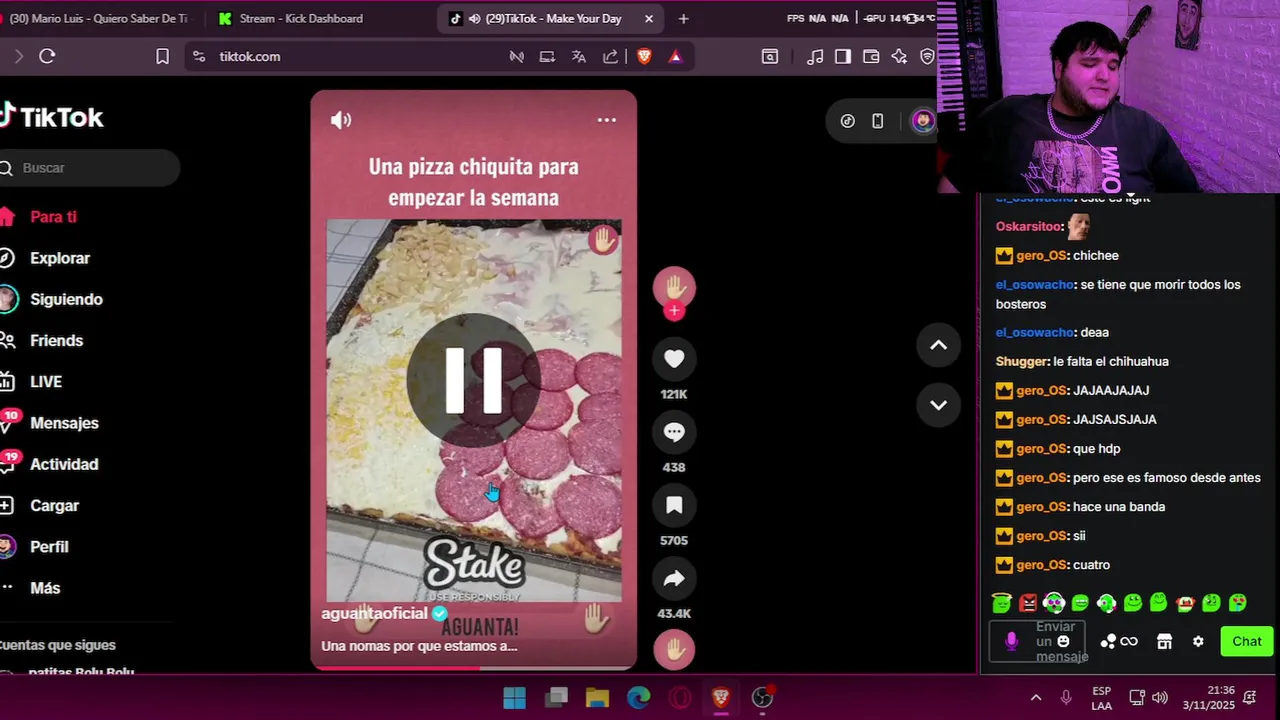The height and width of the screenshot is (720, 1280).
Task: Close the TikTok browser tab
Action: [649, 18]
